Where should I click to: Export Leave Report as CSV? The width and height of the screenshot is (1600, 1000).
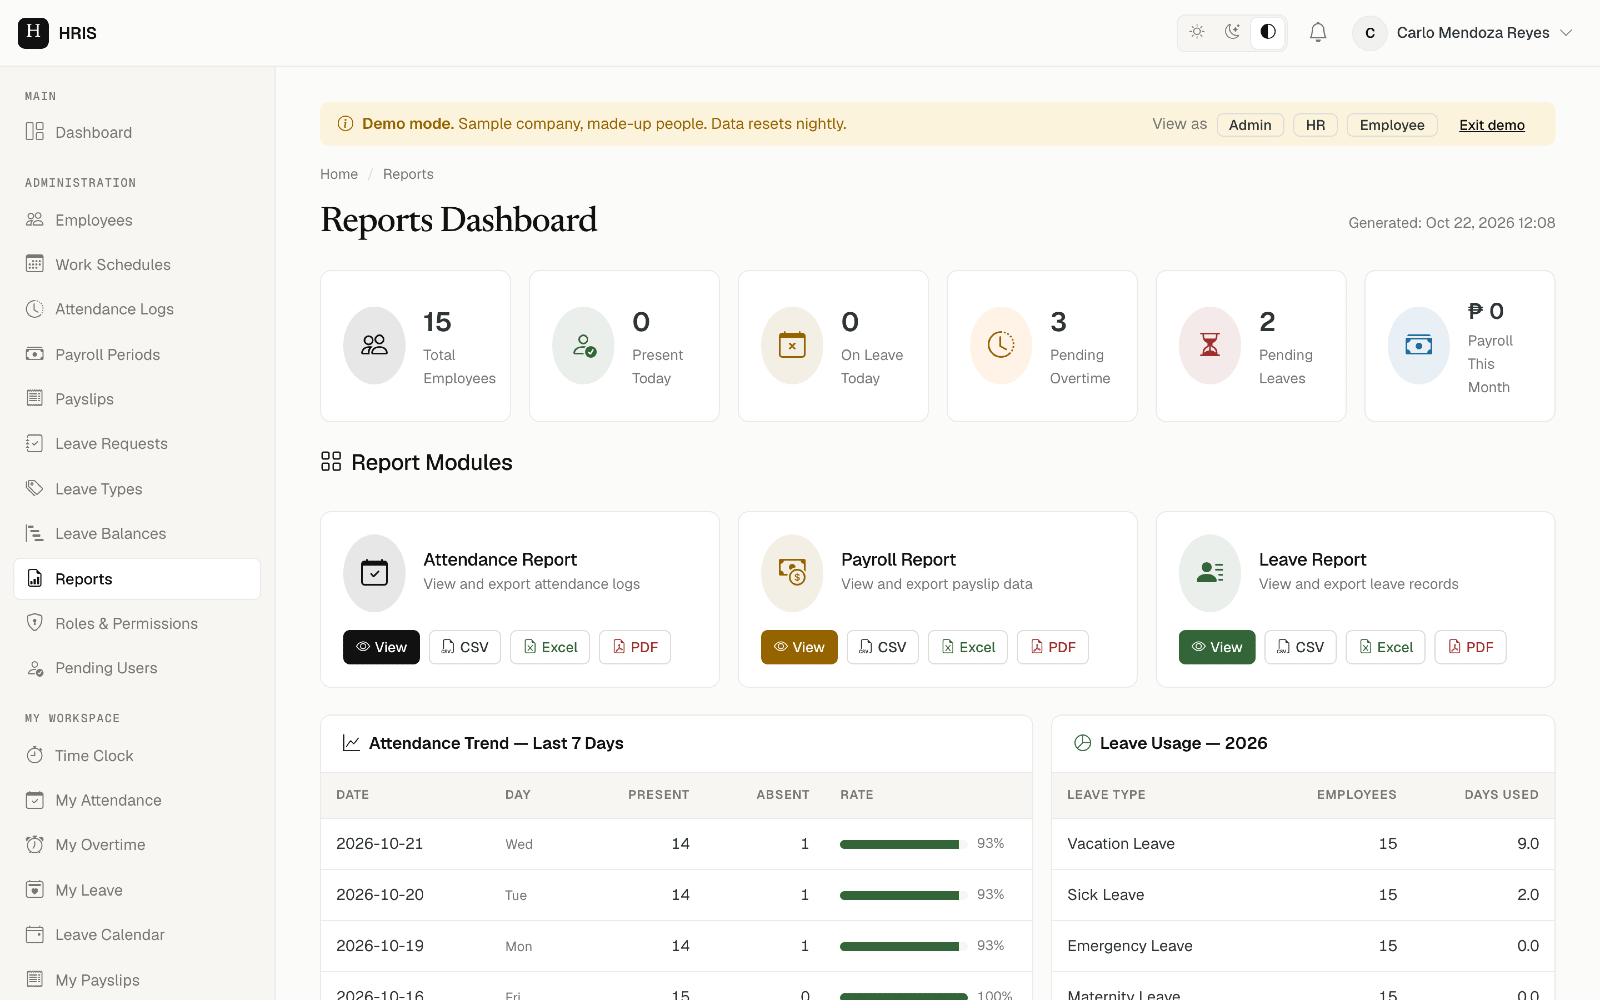(1300, 647)
